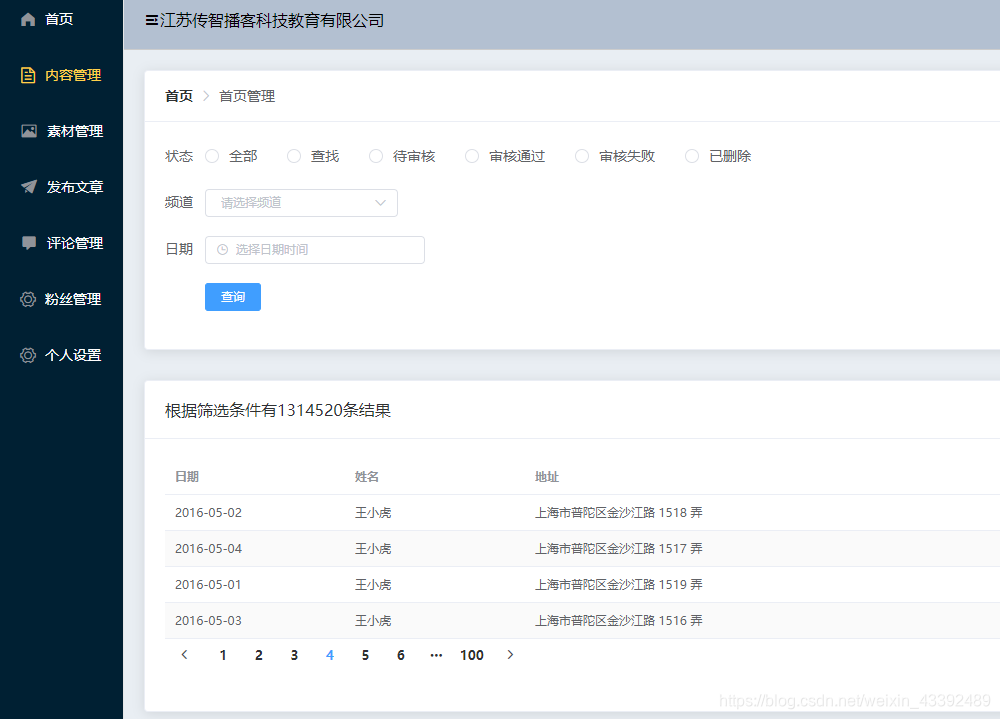The width and height of the screenshot is (1000, 719).
Task: Go to previous page with left arrow
Action: pyautogui.click(x=184, y=655)
